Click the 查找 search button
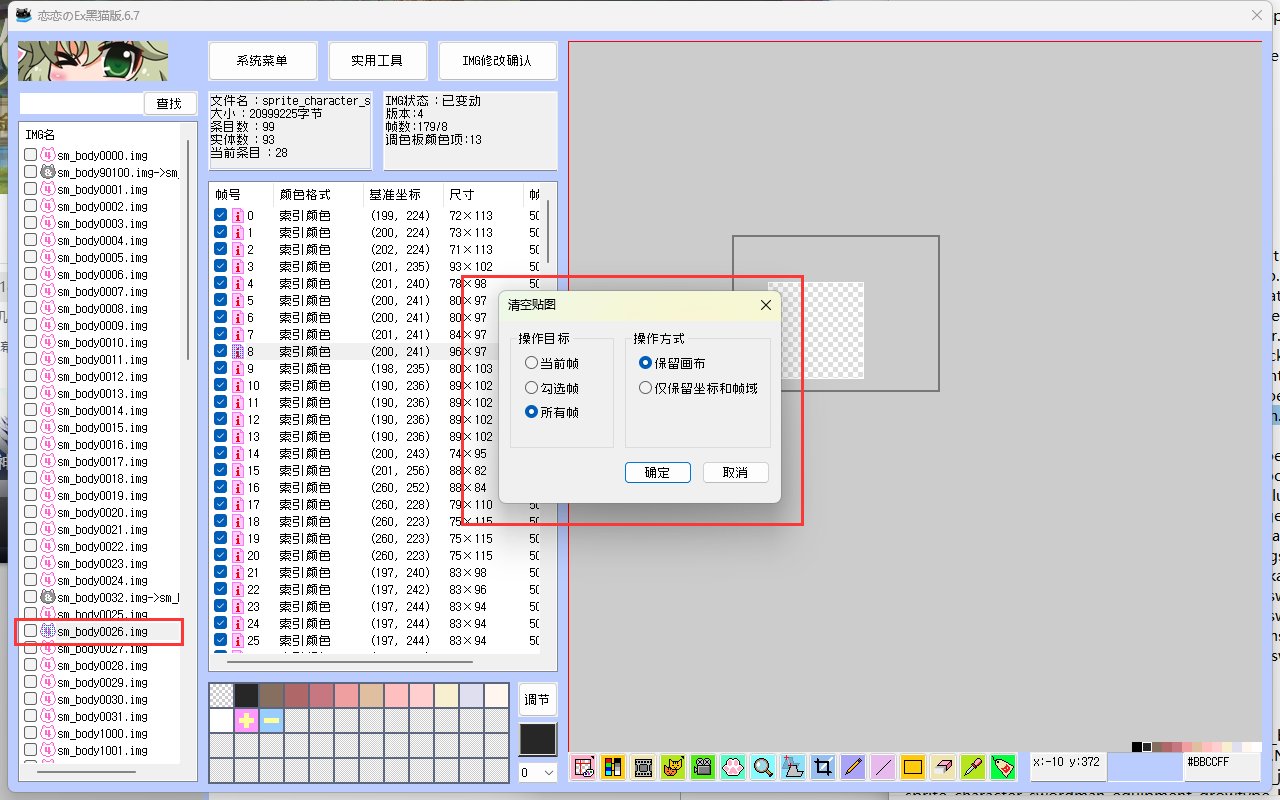This screenshot has width=1280, height=800. click(170, 103)
